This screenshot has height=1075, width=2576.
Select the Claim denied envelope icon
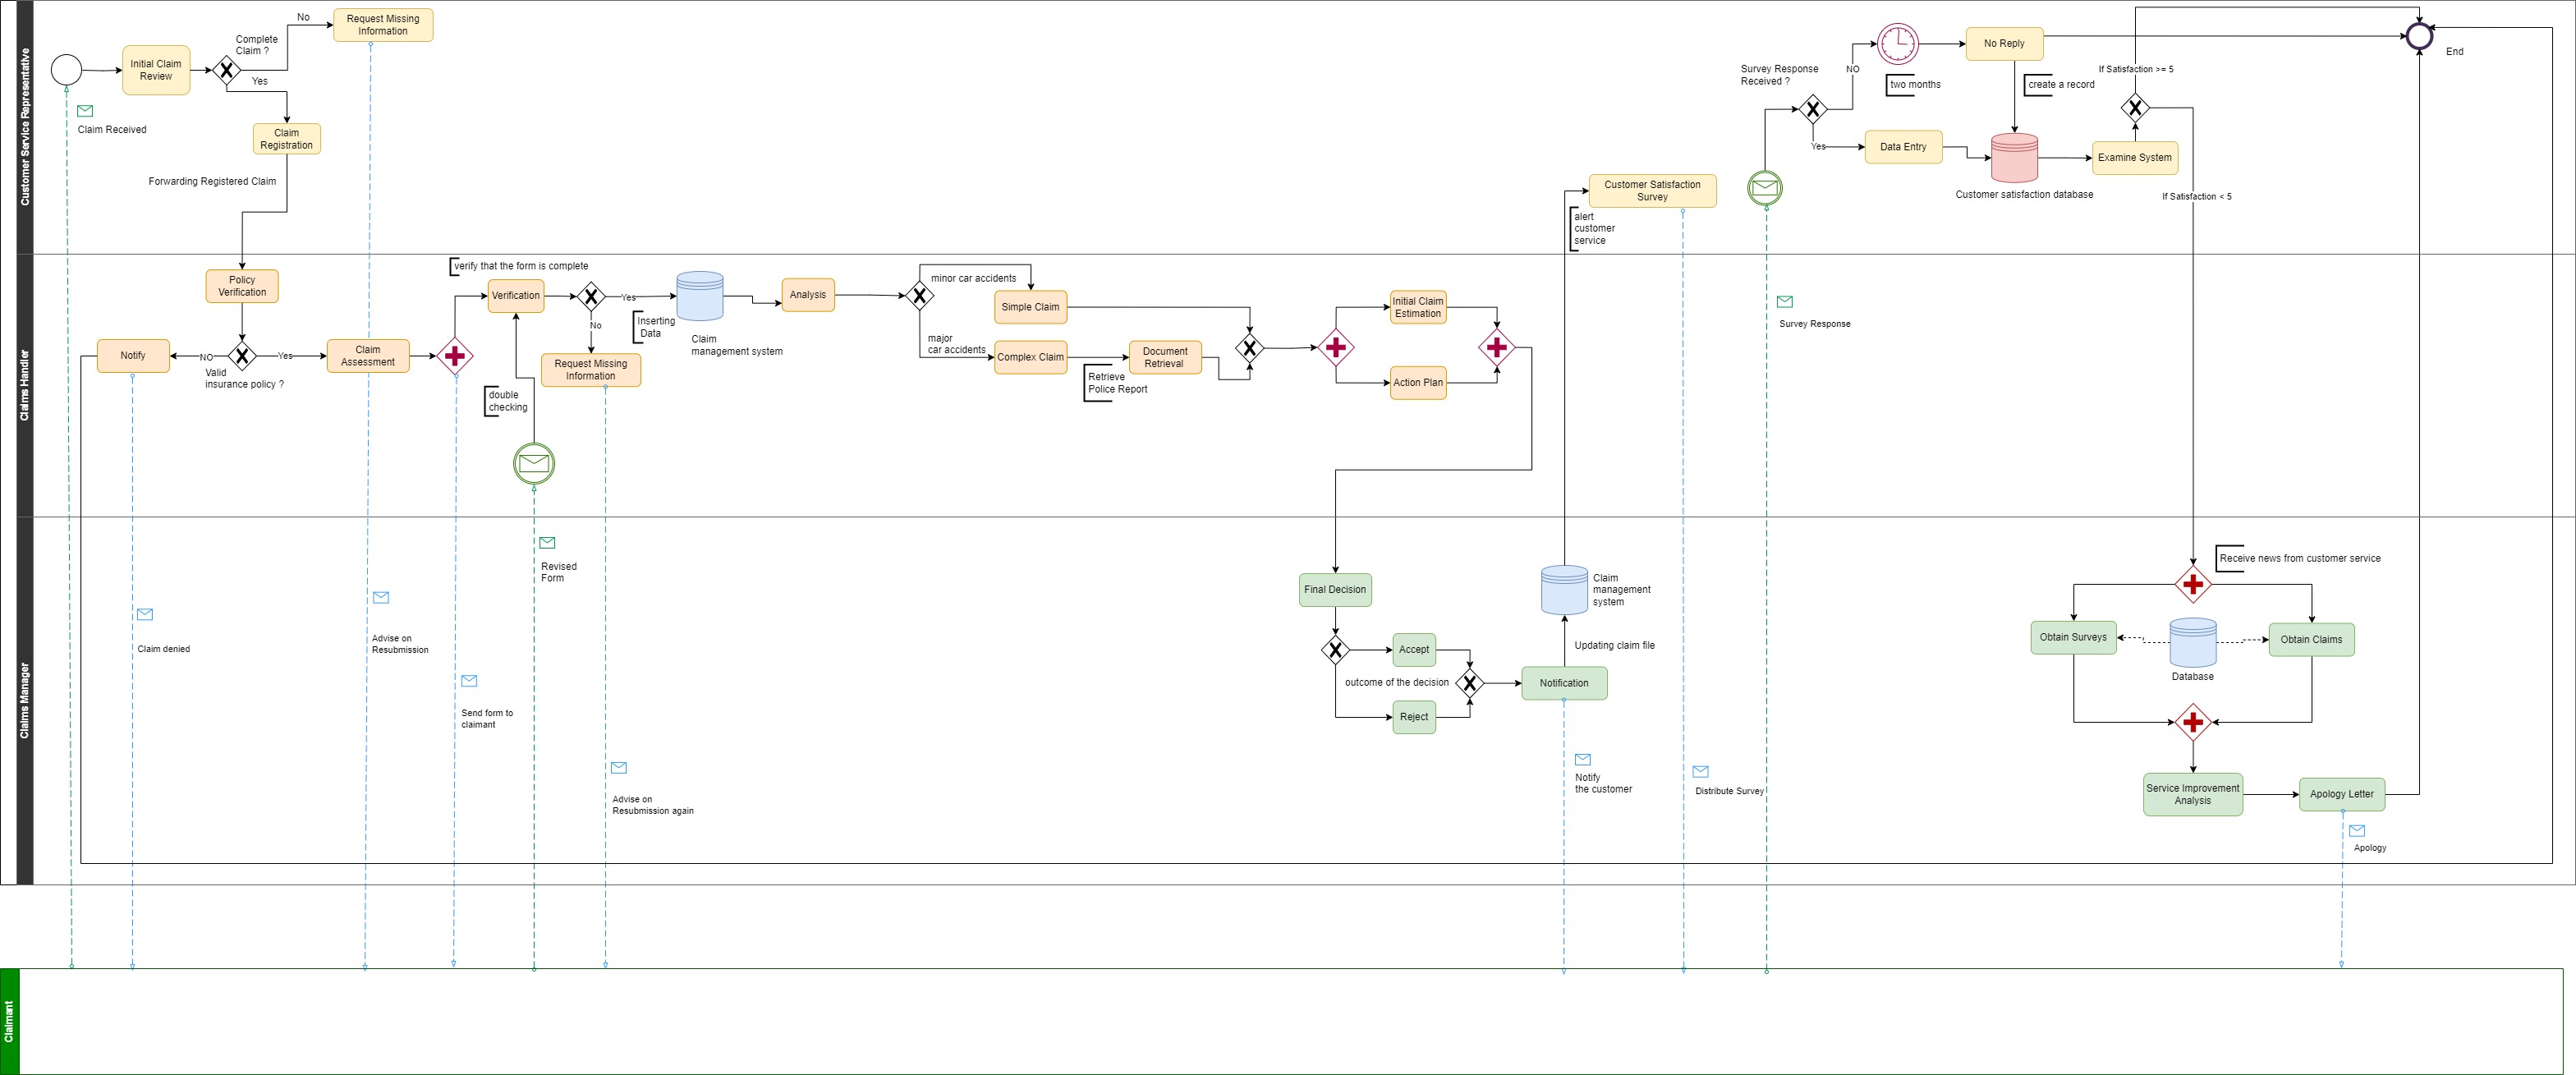point(145,614)
